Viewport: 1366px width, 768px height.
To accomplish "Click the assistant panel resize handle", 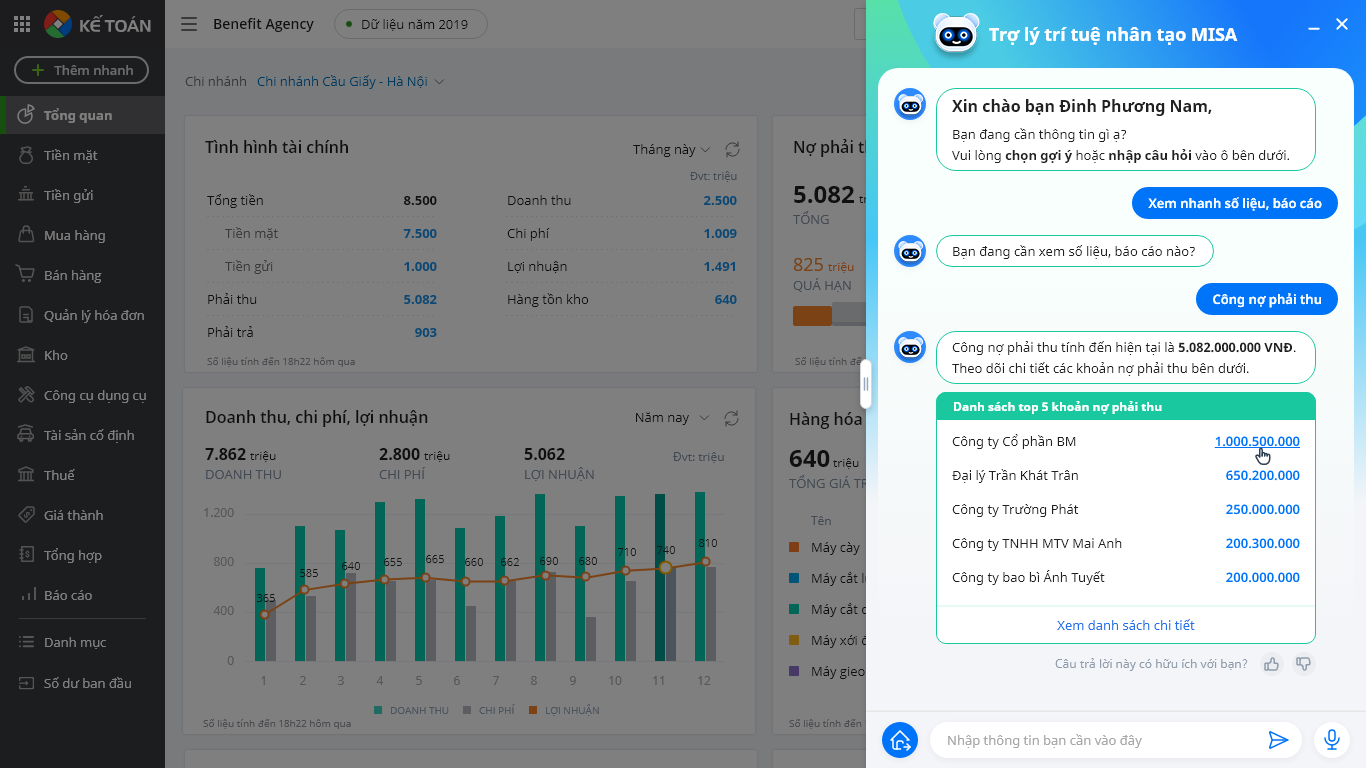I will (866, 384).
